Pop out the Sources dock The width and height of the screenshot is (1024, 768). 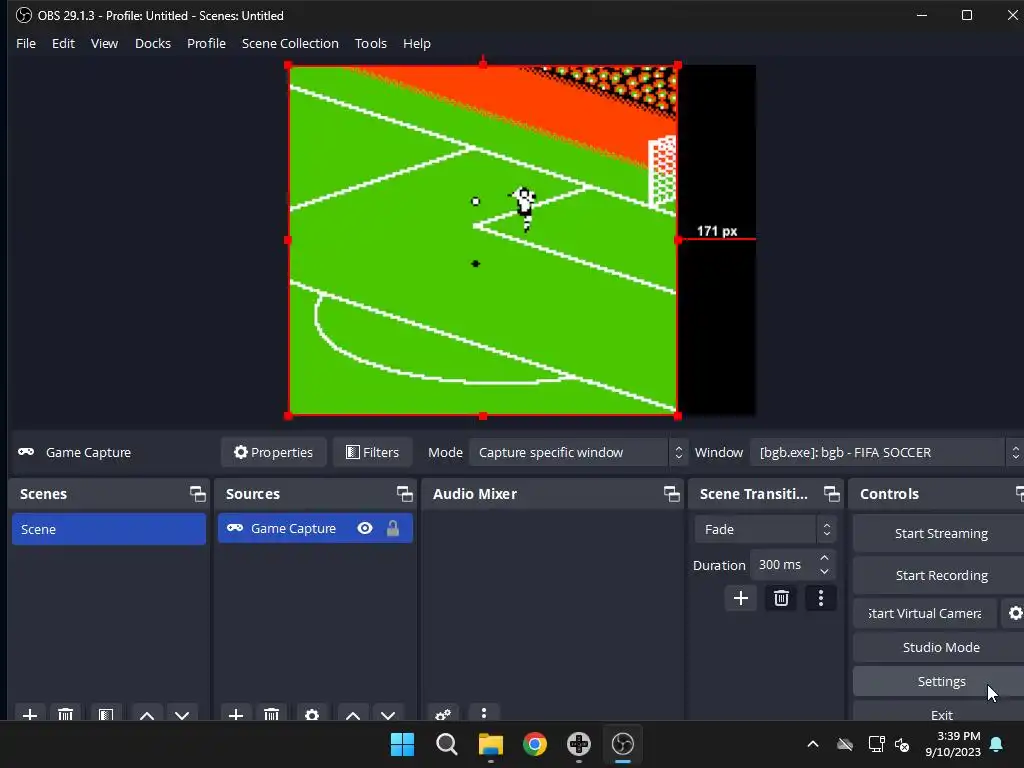404,494
